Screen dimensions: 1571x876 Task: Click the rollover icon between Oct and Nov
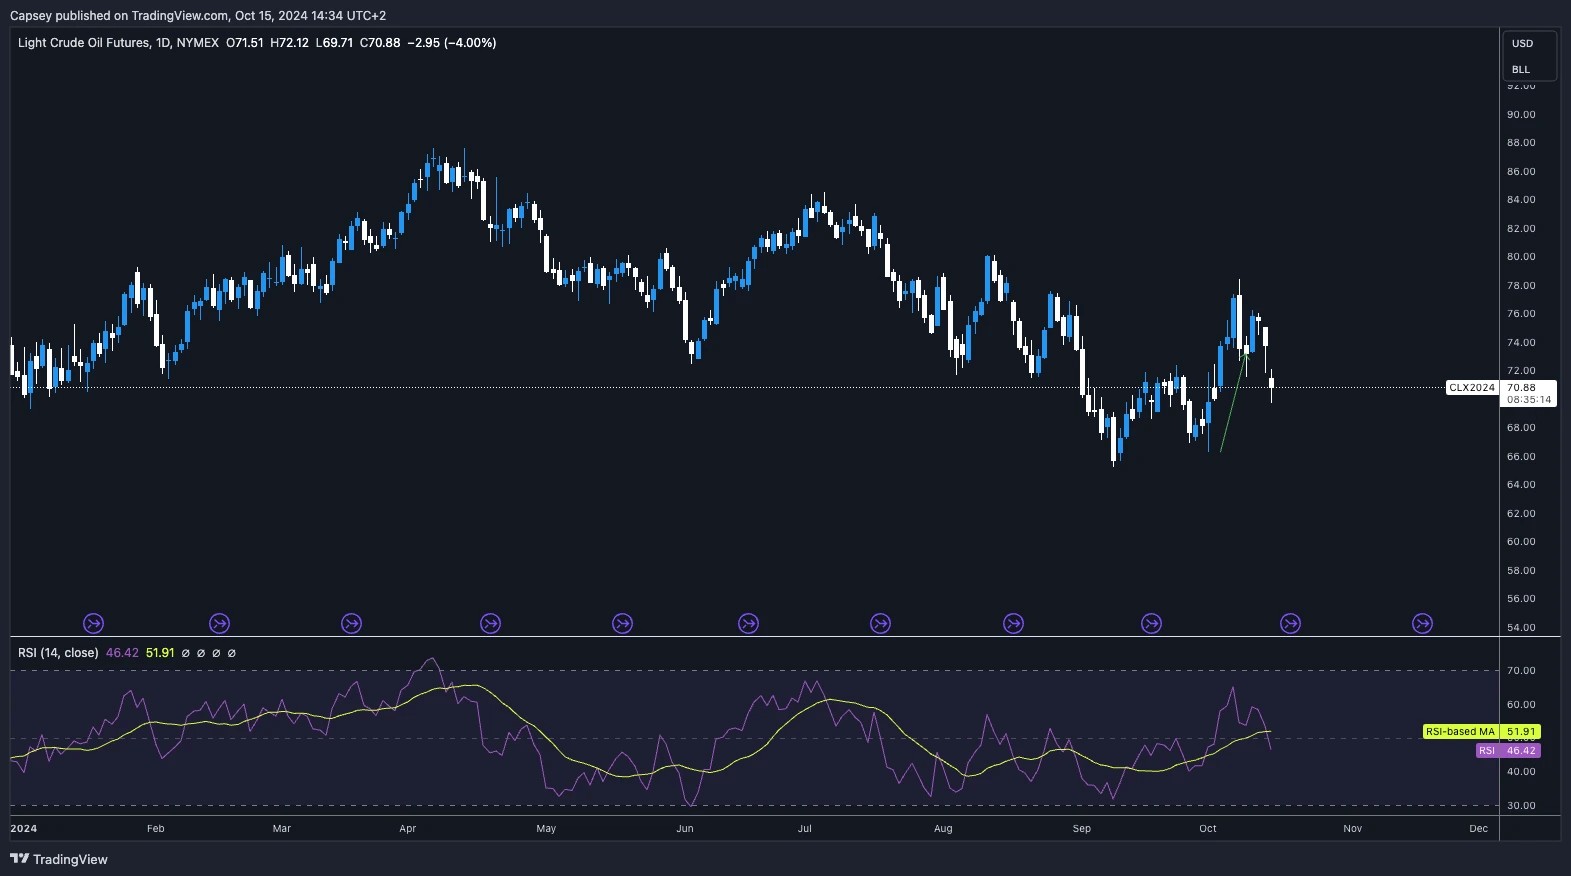coord(1290,623)
